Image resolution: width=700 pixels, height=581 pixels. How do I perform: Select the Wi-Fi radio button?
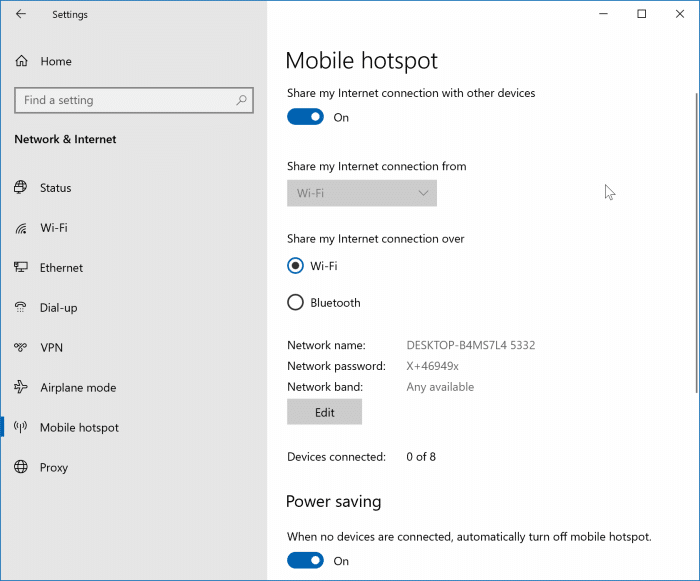point(295,266)
